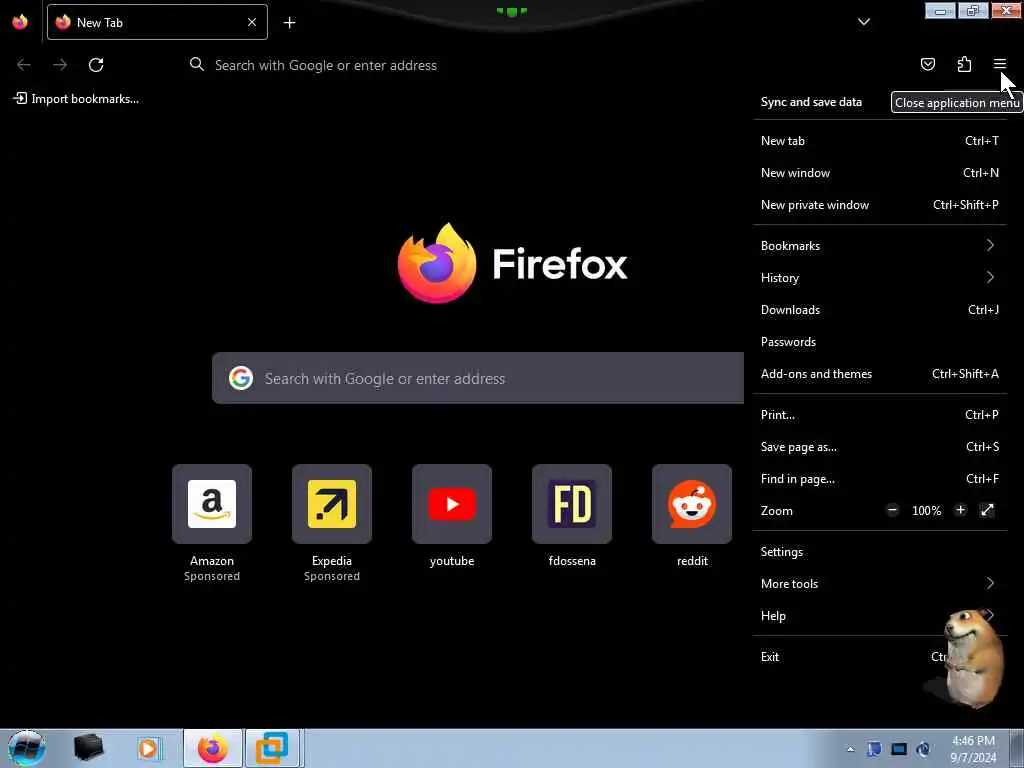Choose Exit from menu

pos(880,657)
